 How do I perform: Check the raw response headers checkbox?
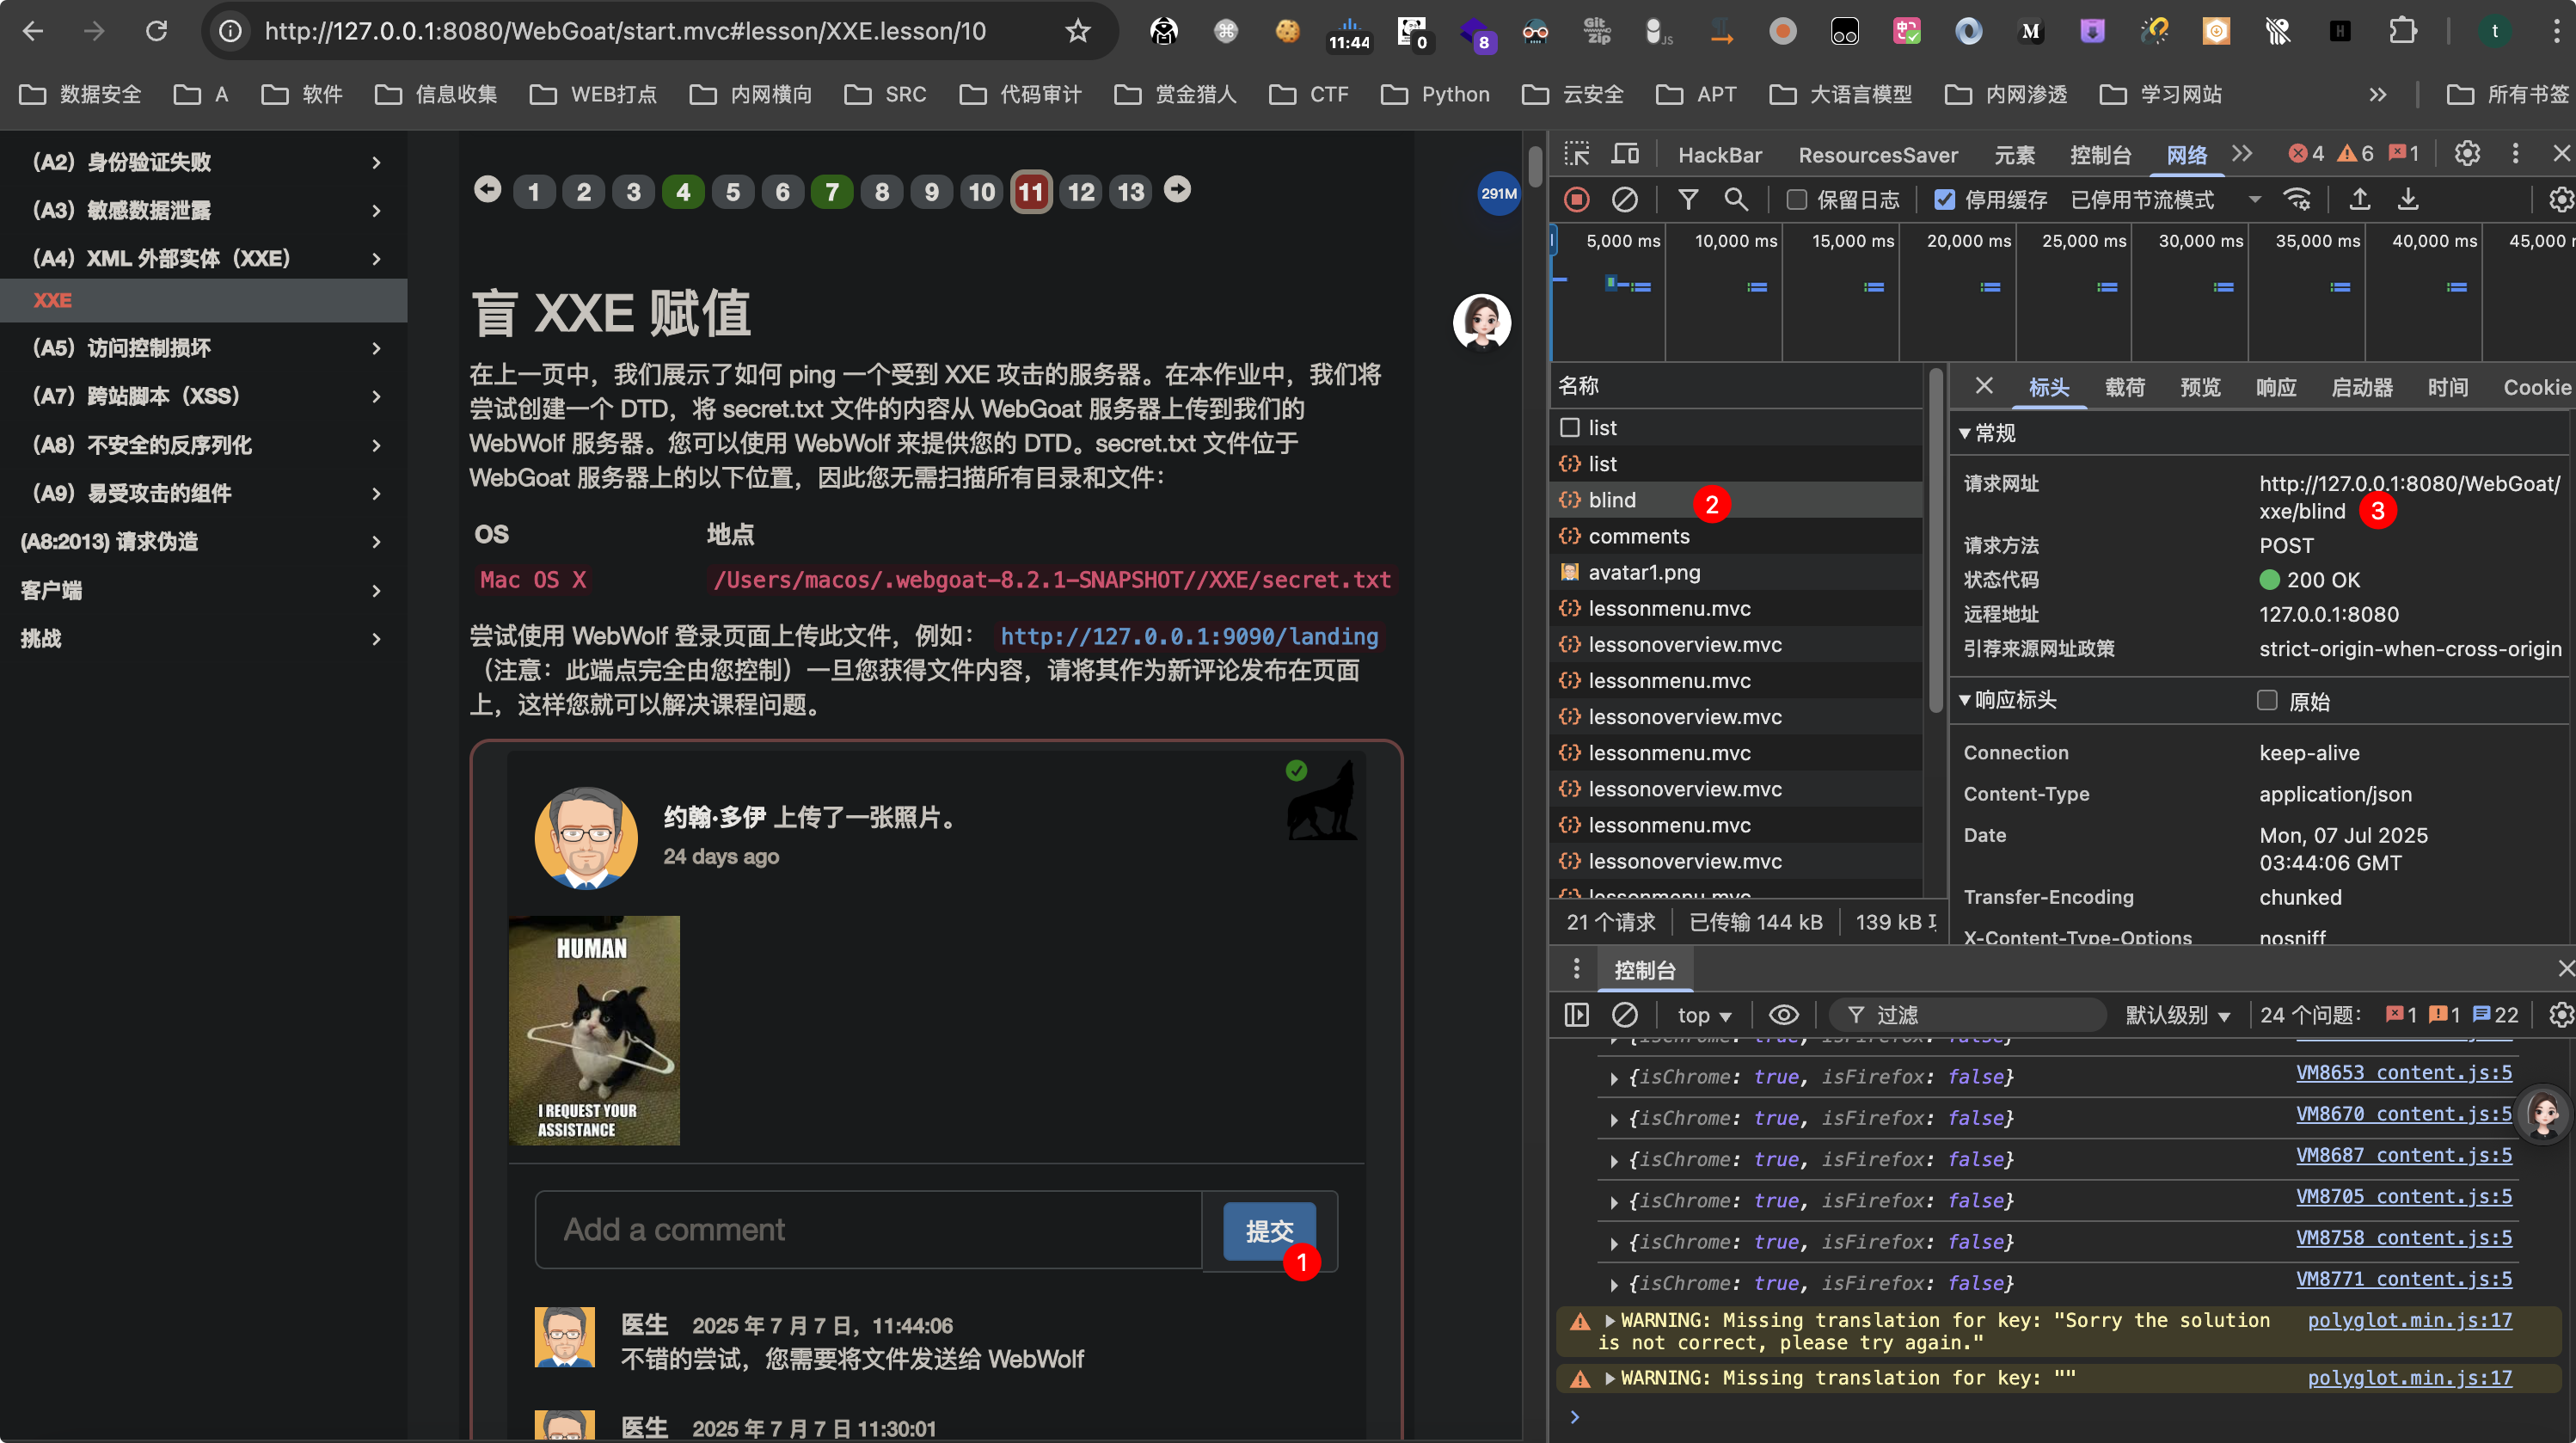point(2267,700)
